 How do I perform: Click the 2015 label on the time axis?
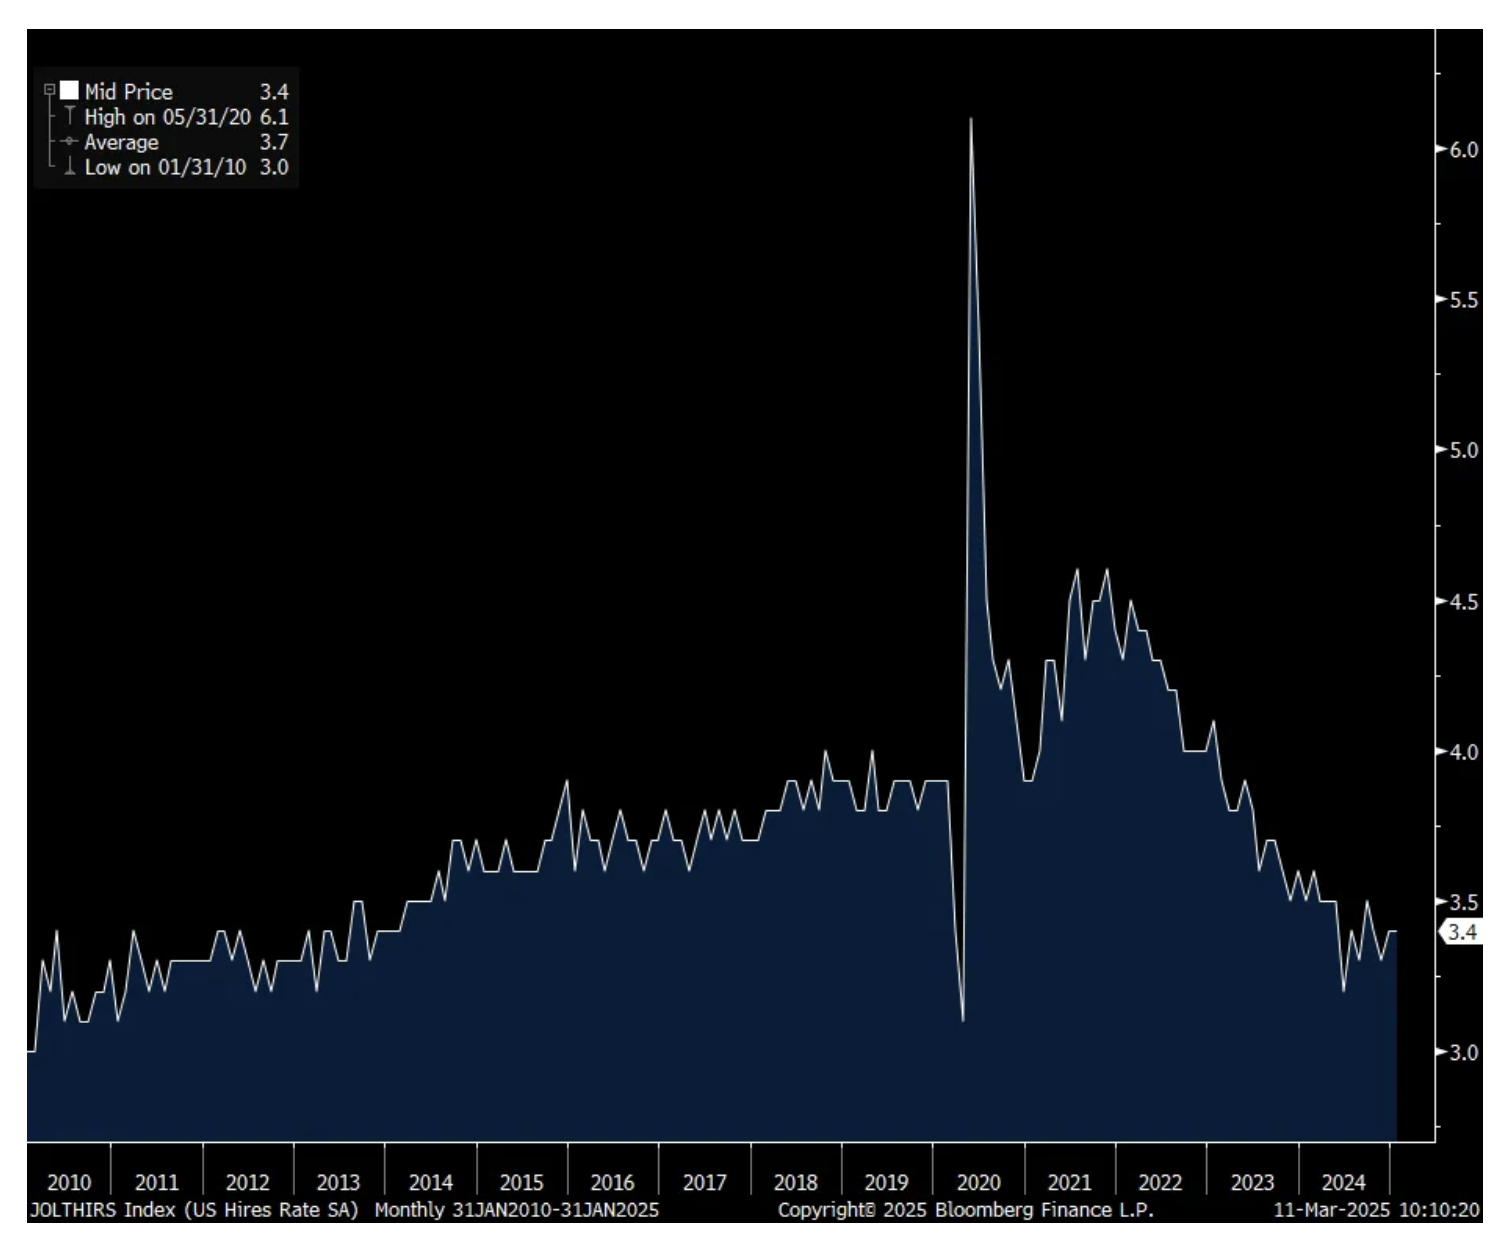click(x=521, y=1182)
